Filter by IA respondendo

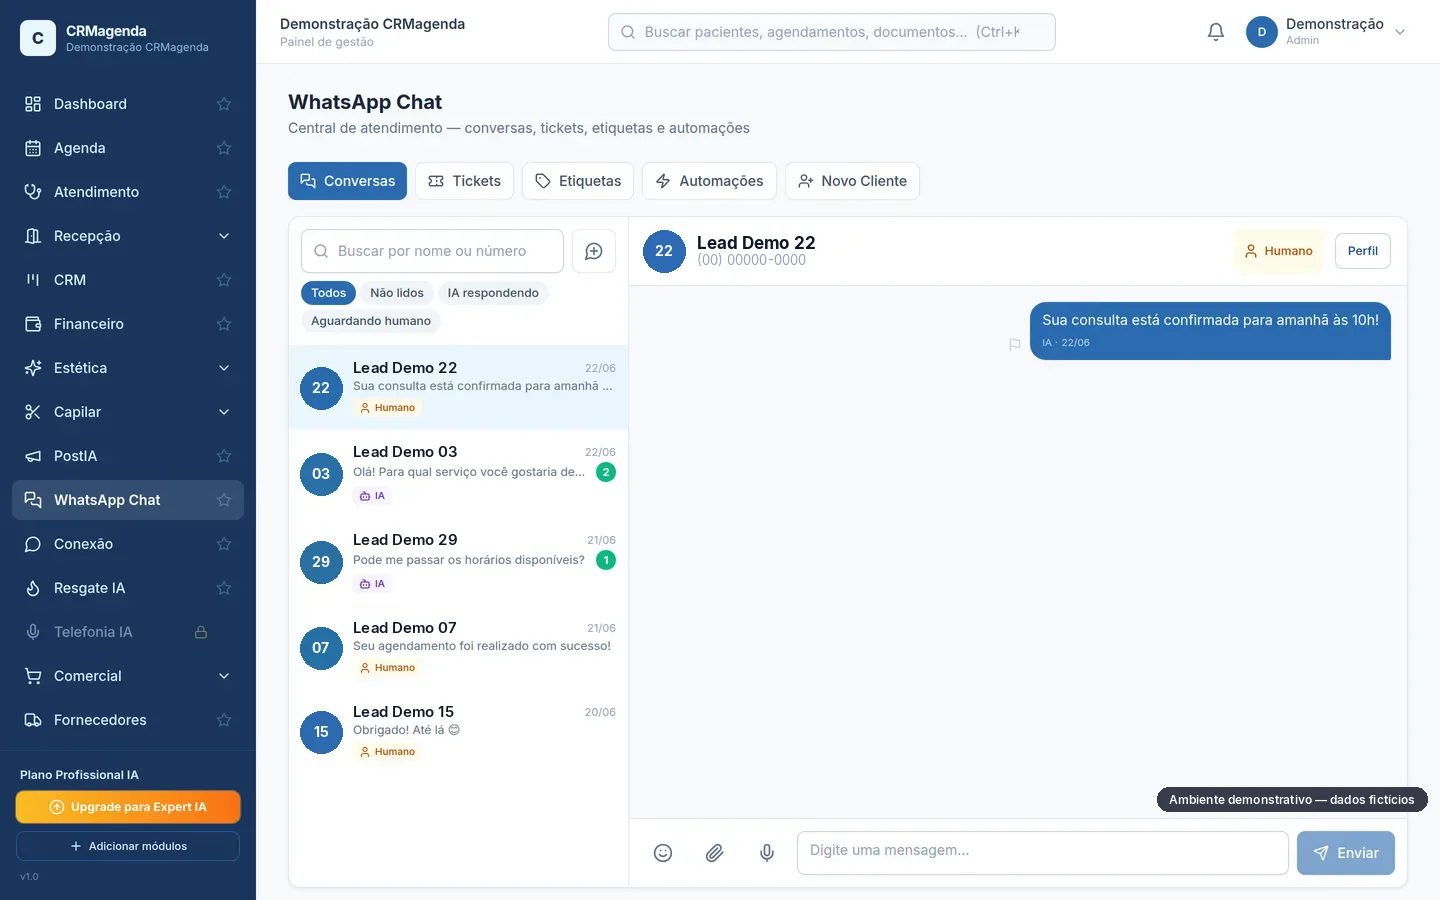click(x=493, y=293)
